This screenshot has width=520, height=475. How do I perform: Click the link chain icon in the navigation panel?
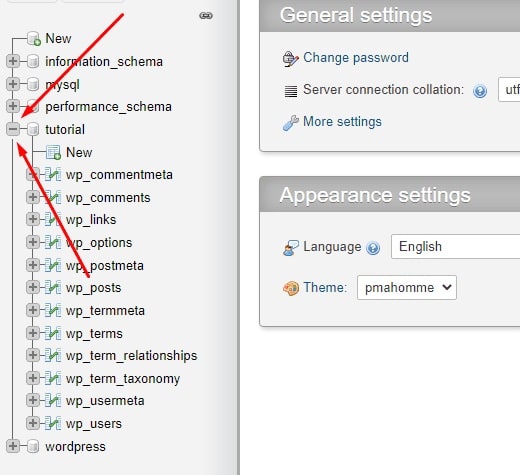tap(206, 16)
